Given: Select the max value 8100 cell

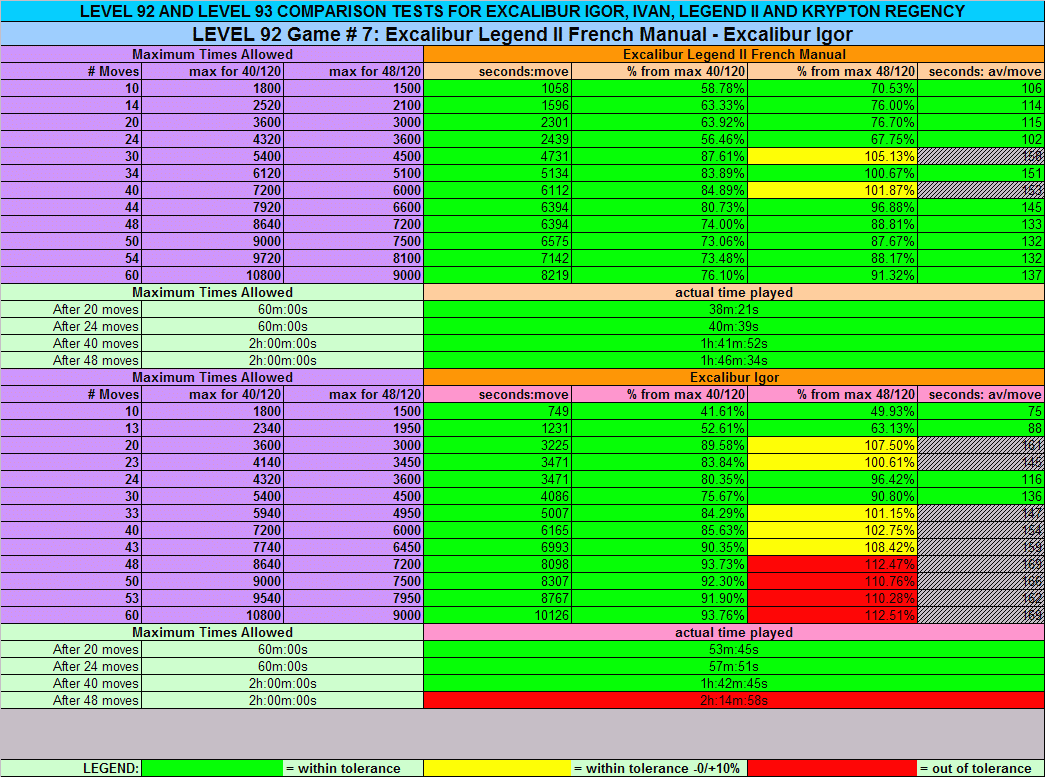Looking at the screenshot, I should 353,259.
